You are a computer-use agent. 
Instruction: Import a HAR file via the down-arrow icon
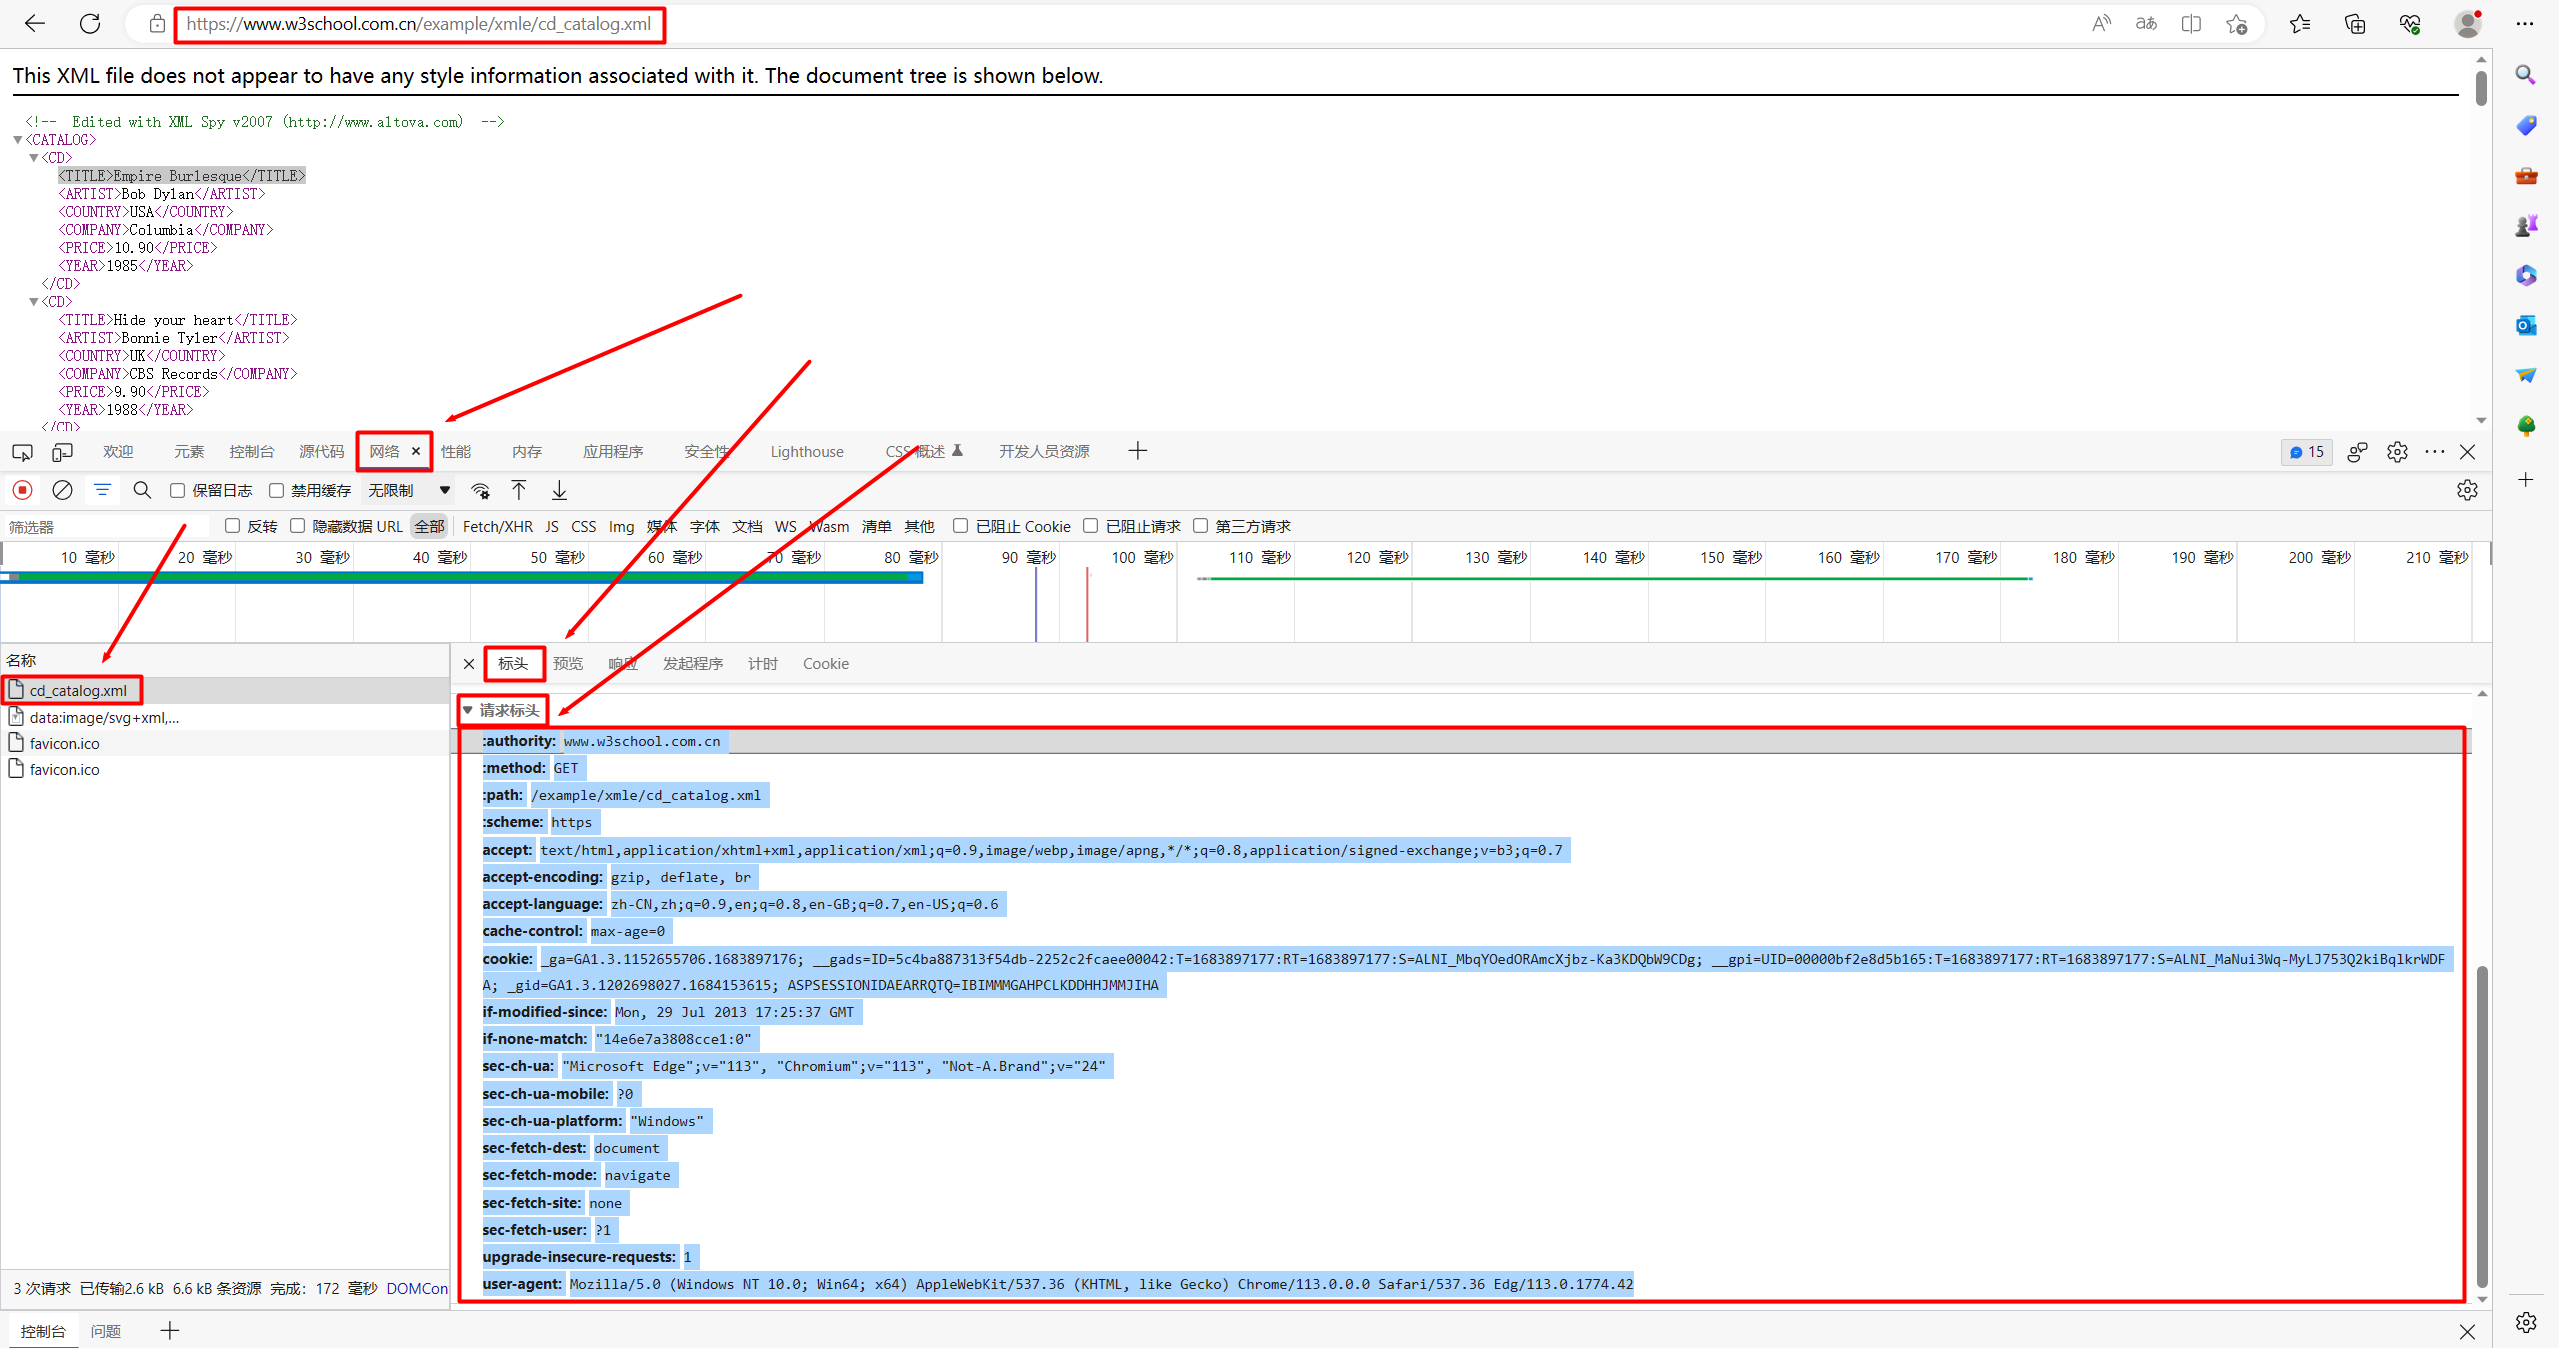(x=559, y=490)
